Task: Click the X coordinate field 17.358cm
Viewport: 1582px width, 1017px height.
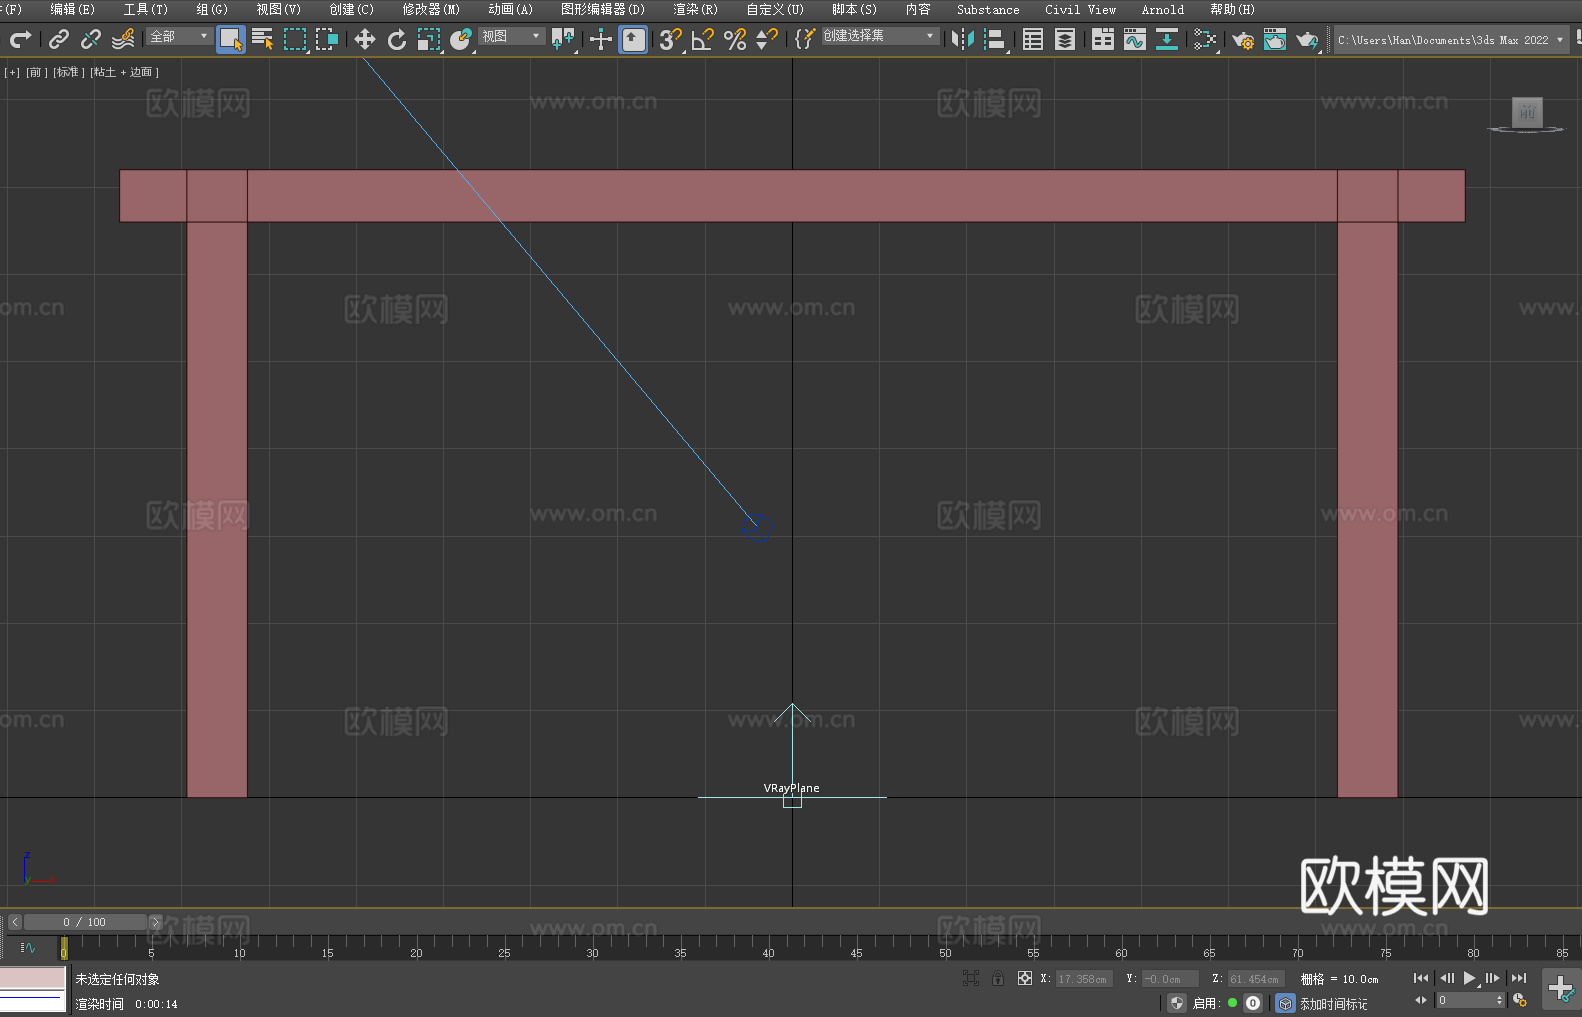Action: [x=1085, y=979]
